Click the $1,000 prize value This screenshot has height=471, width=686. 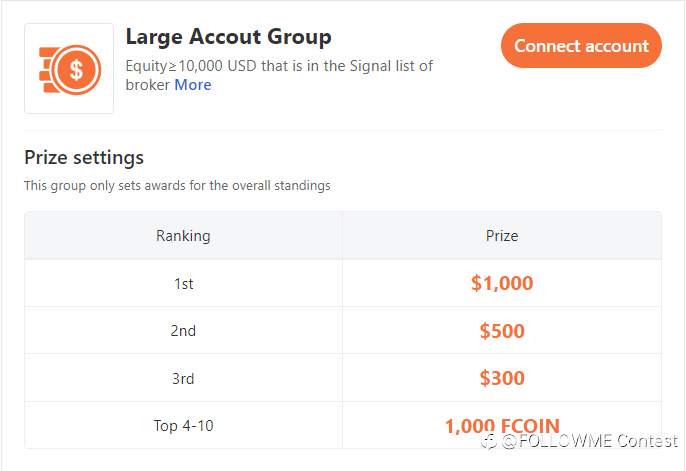click(502, 283)
